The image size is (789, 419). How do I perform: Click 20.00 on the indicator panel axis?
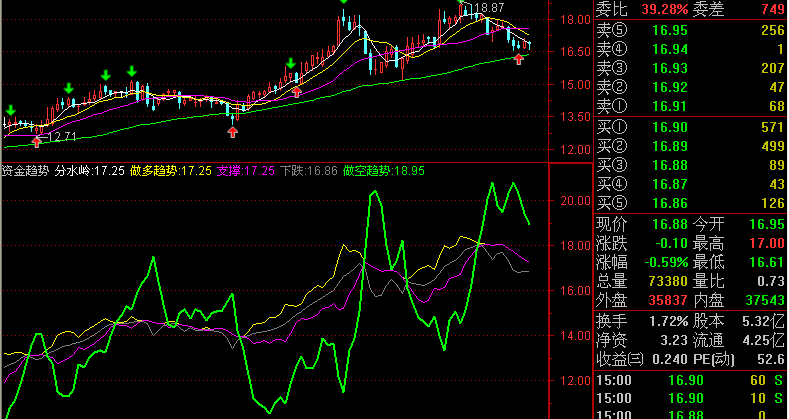point(576,201)
